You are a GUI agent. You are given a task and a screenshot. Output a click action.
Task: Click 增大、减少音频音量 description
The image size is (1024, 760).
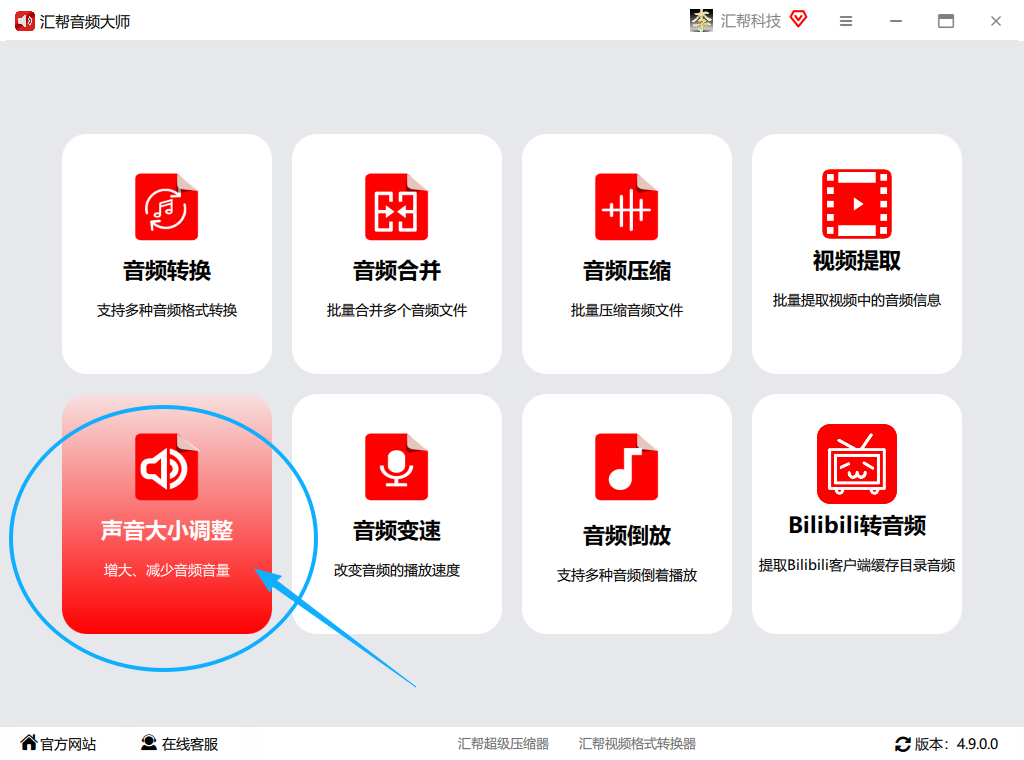click(x=167, y=570)
